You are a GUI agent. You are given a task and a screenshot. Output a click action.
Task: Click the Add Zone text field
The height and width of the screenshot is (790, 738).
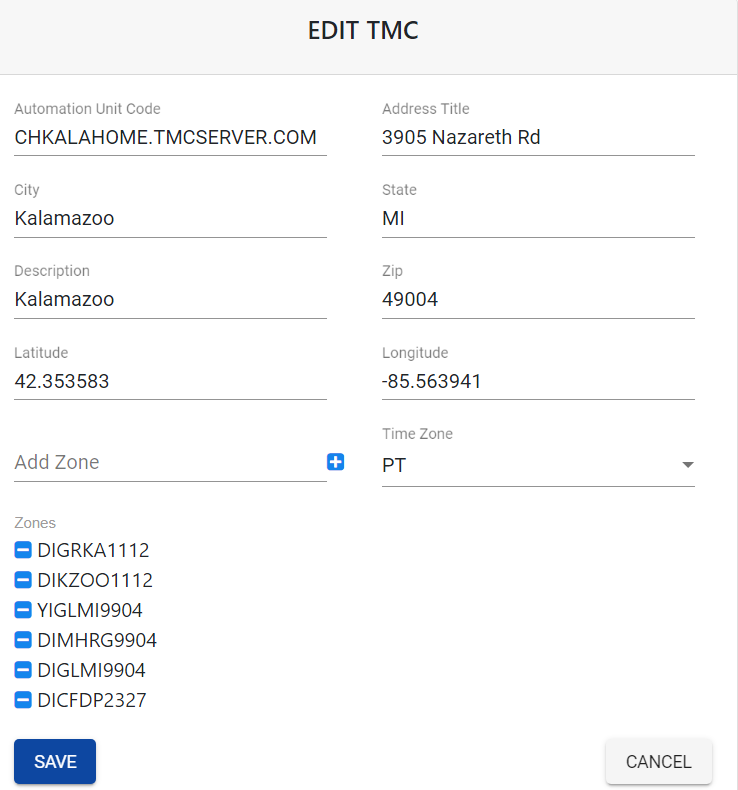pos(170,463)
